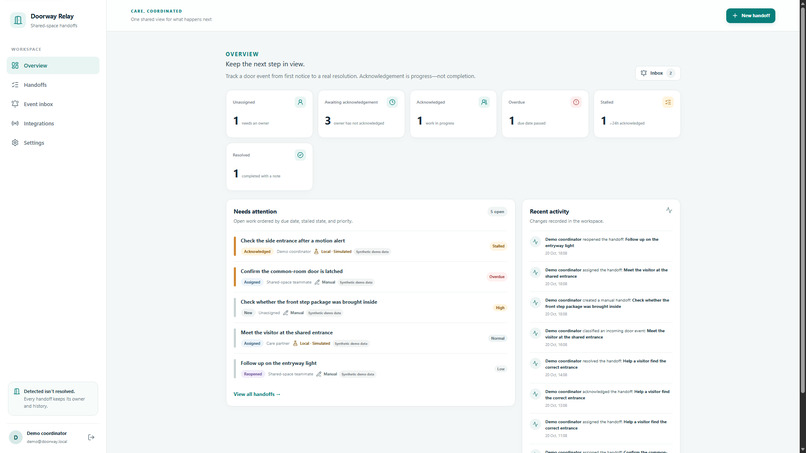Open the Event inbox page

[x=53, y=104]
